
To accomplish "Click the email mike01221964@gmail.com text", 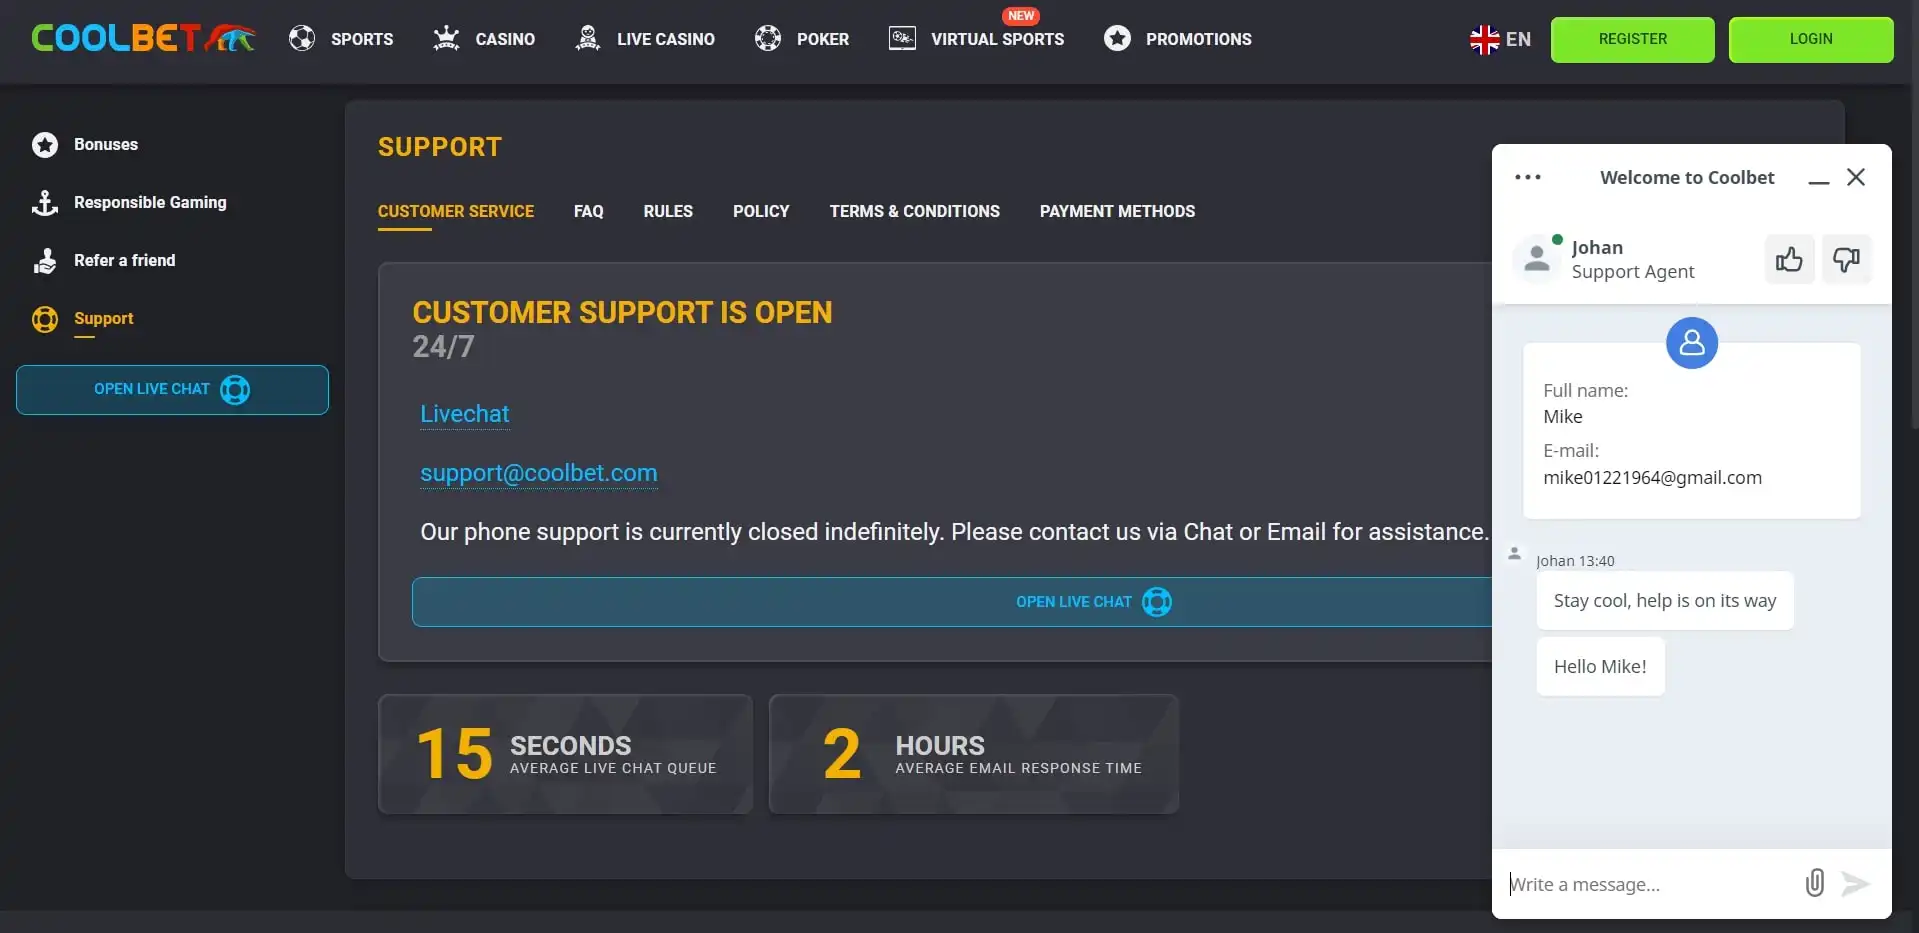I will tap(1652, 478).
